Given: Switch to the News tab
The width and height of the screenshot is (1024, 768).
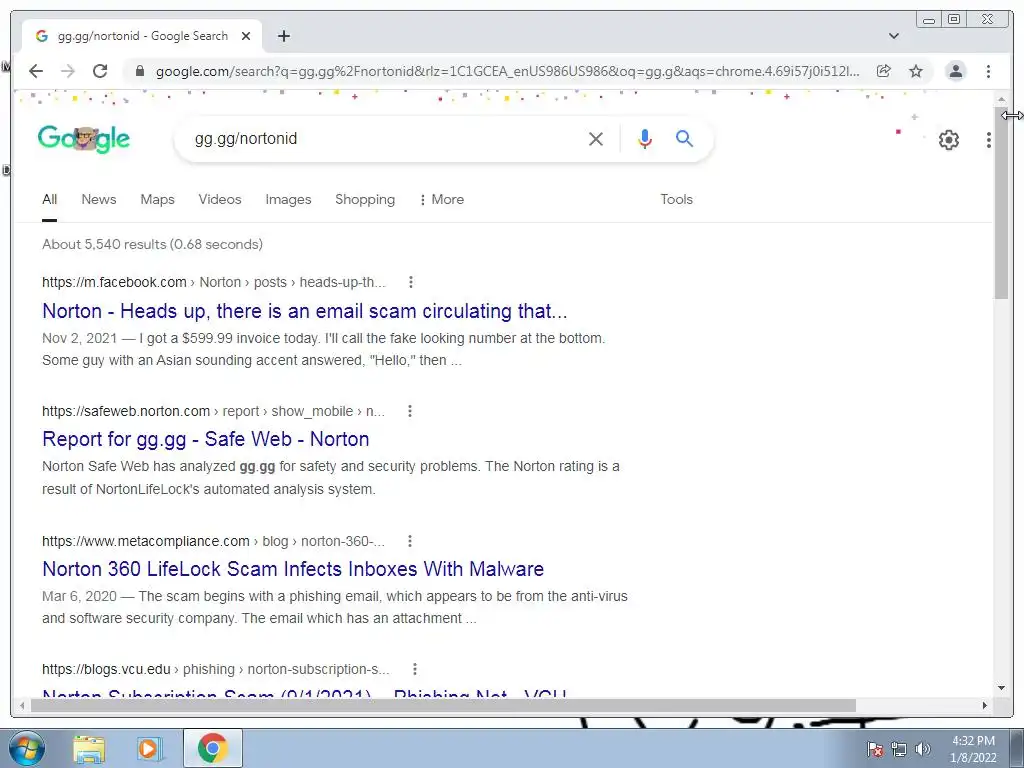Looking at the screenshot, I should pyautogui.click(x=99, y=200).
